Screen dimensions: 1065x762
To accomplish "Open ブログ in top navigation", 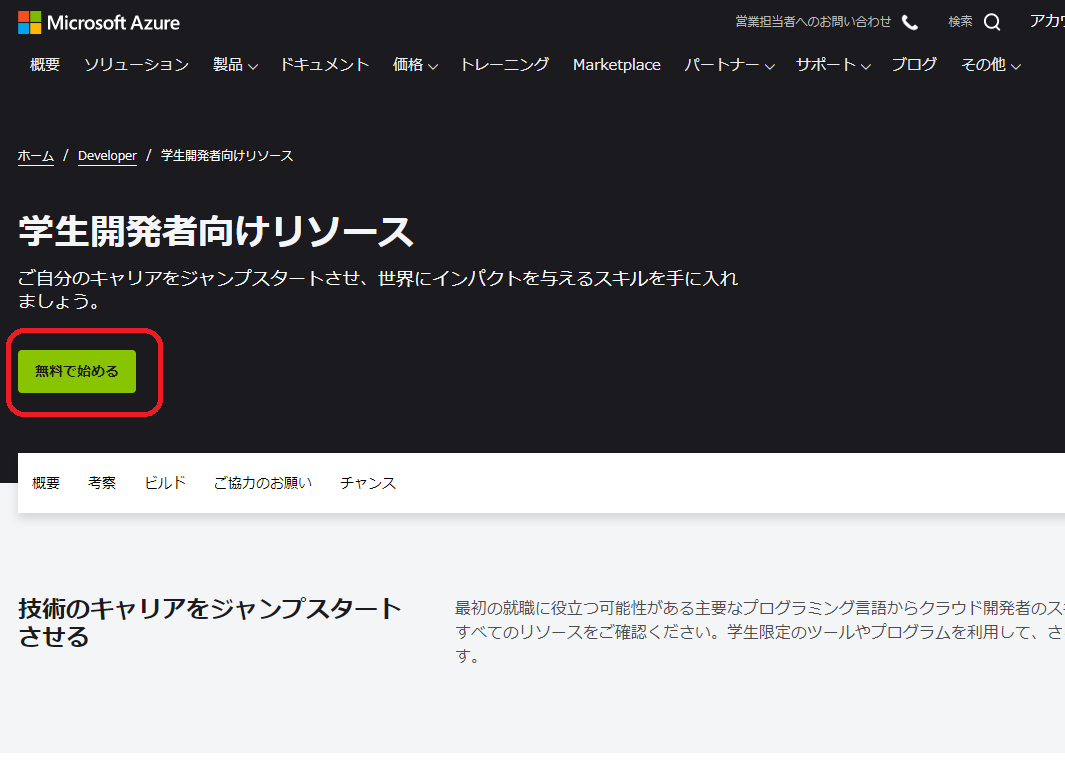I will [914, 65].
